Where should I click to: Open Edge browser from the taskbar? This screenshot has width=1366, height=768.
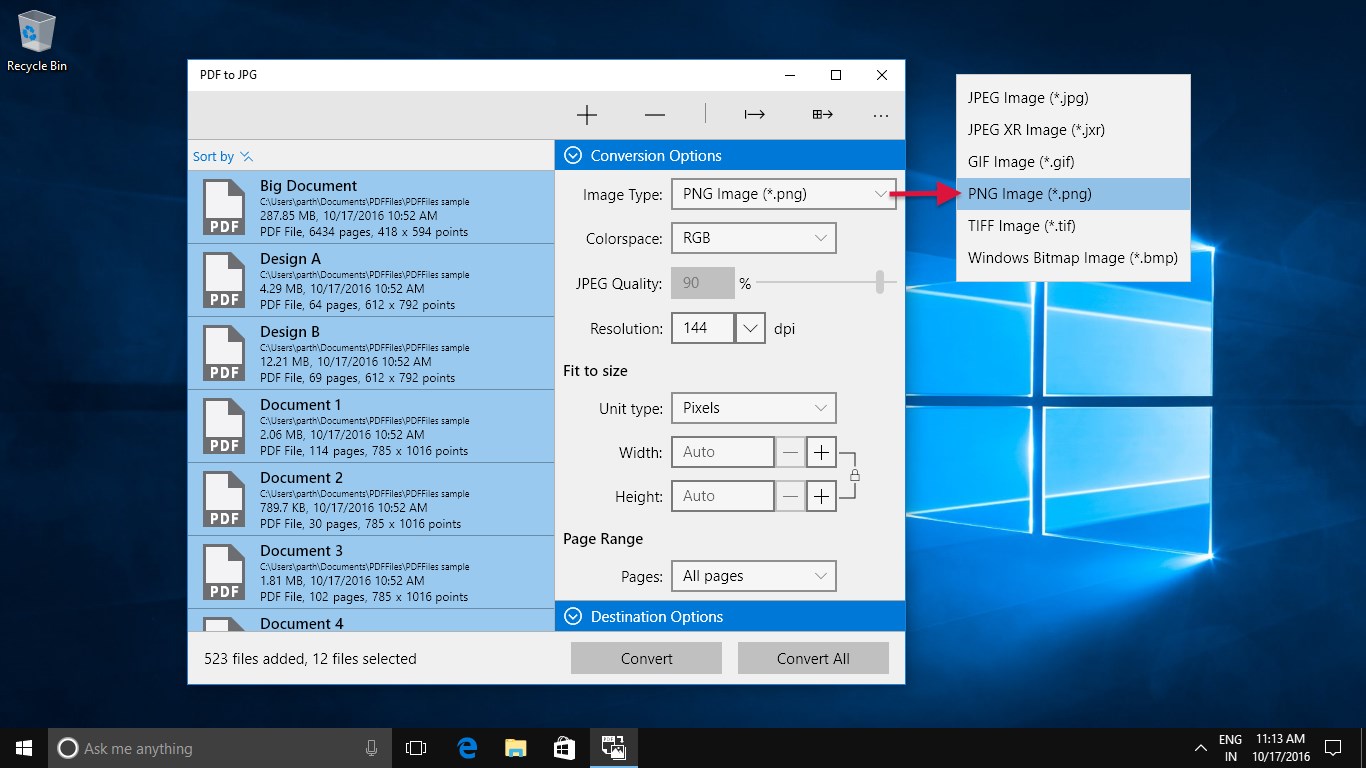466,748
